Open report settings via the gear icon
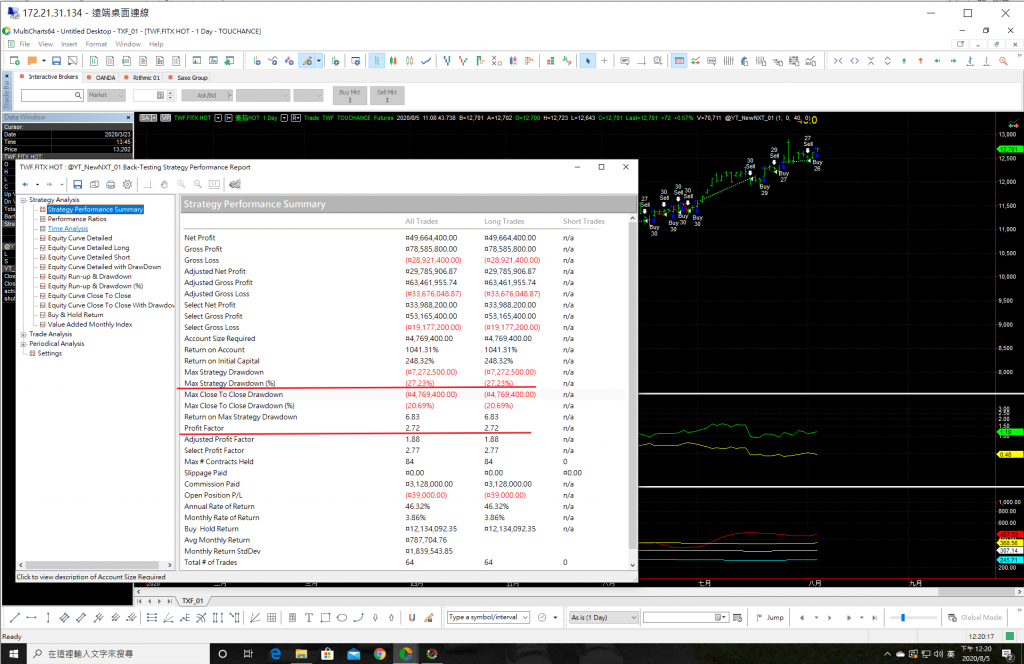This screenshot has width=1024, height=664. point(126,184)
